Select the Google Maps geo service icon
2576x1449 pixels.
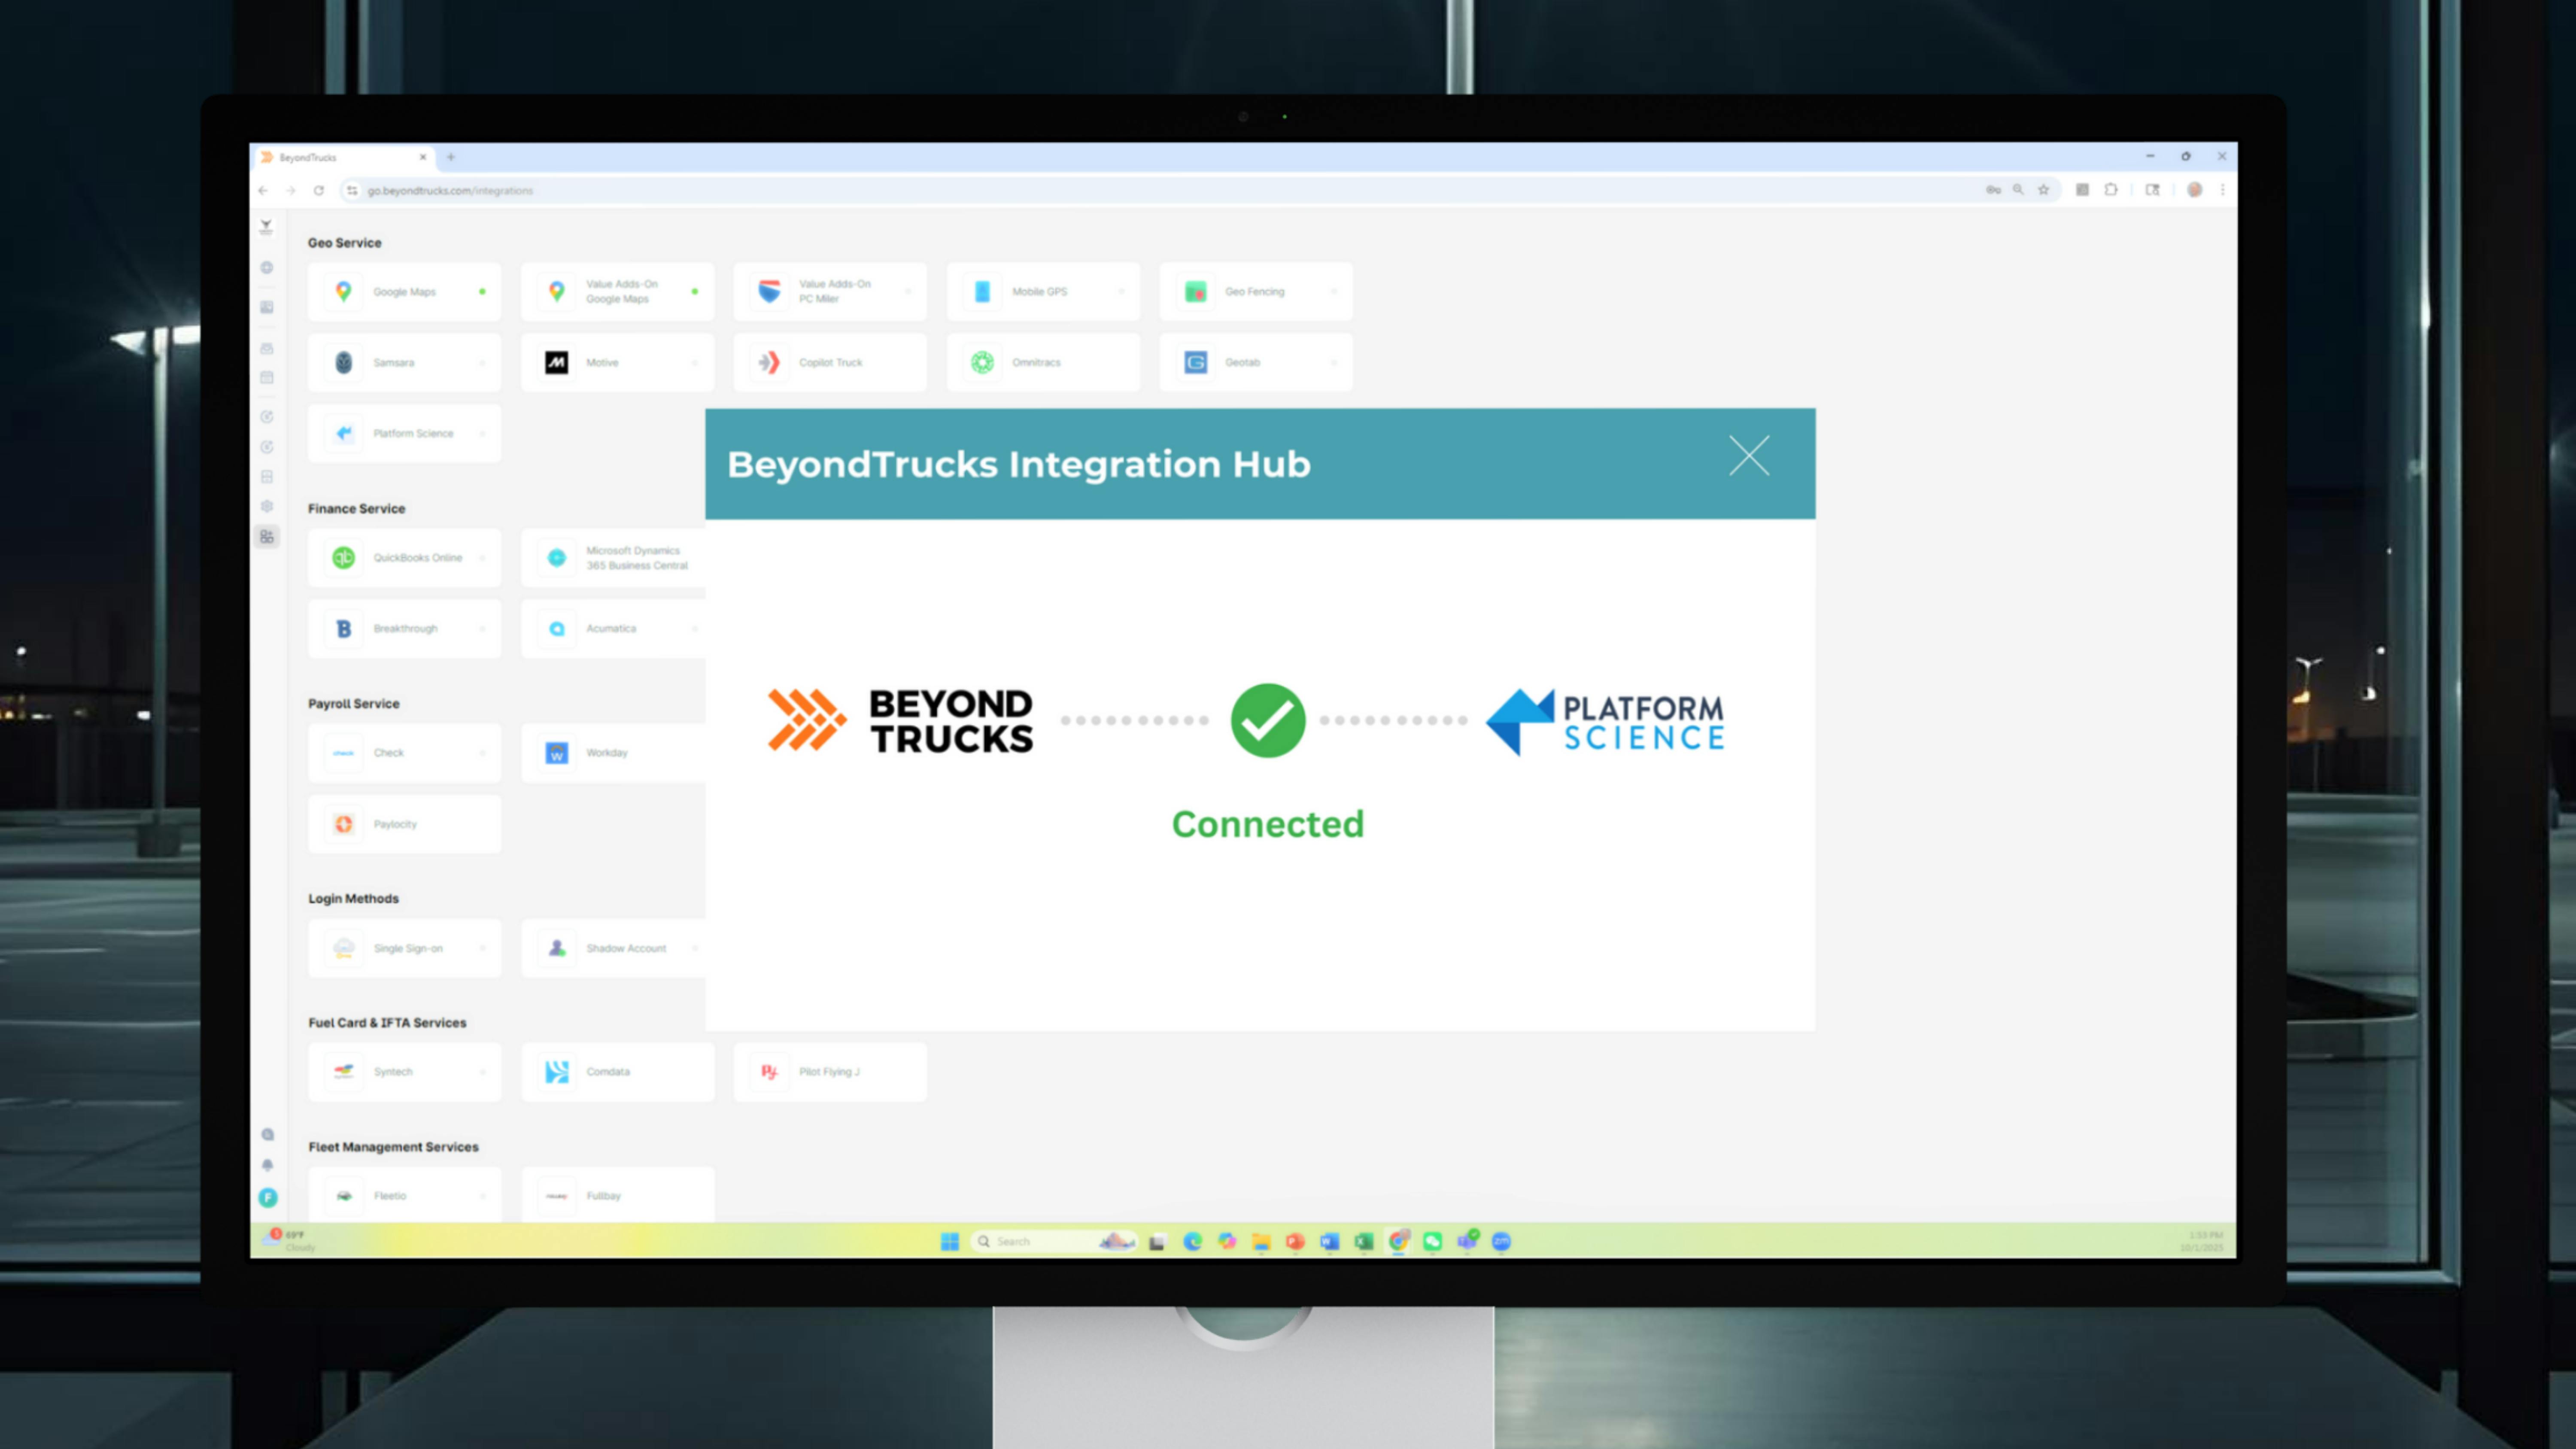tap(344, 291)
